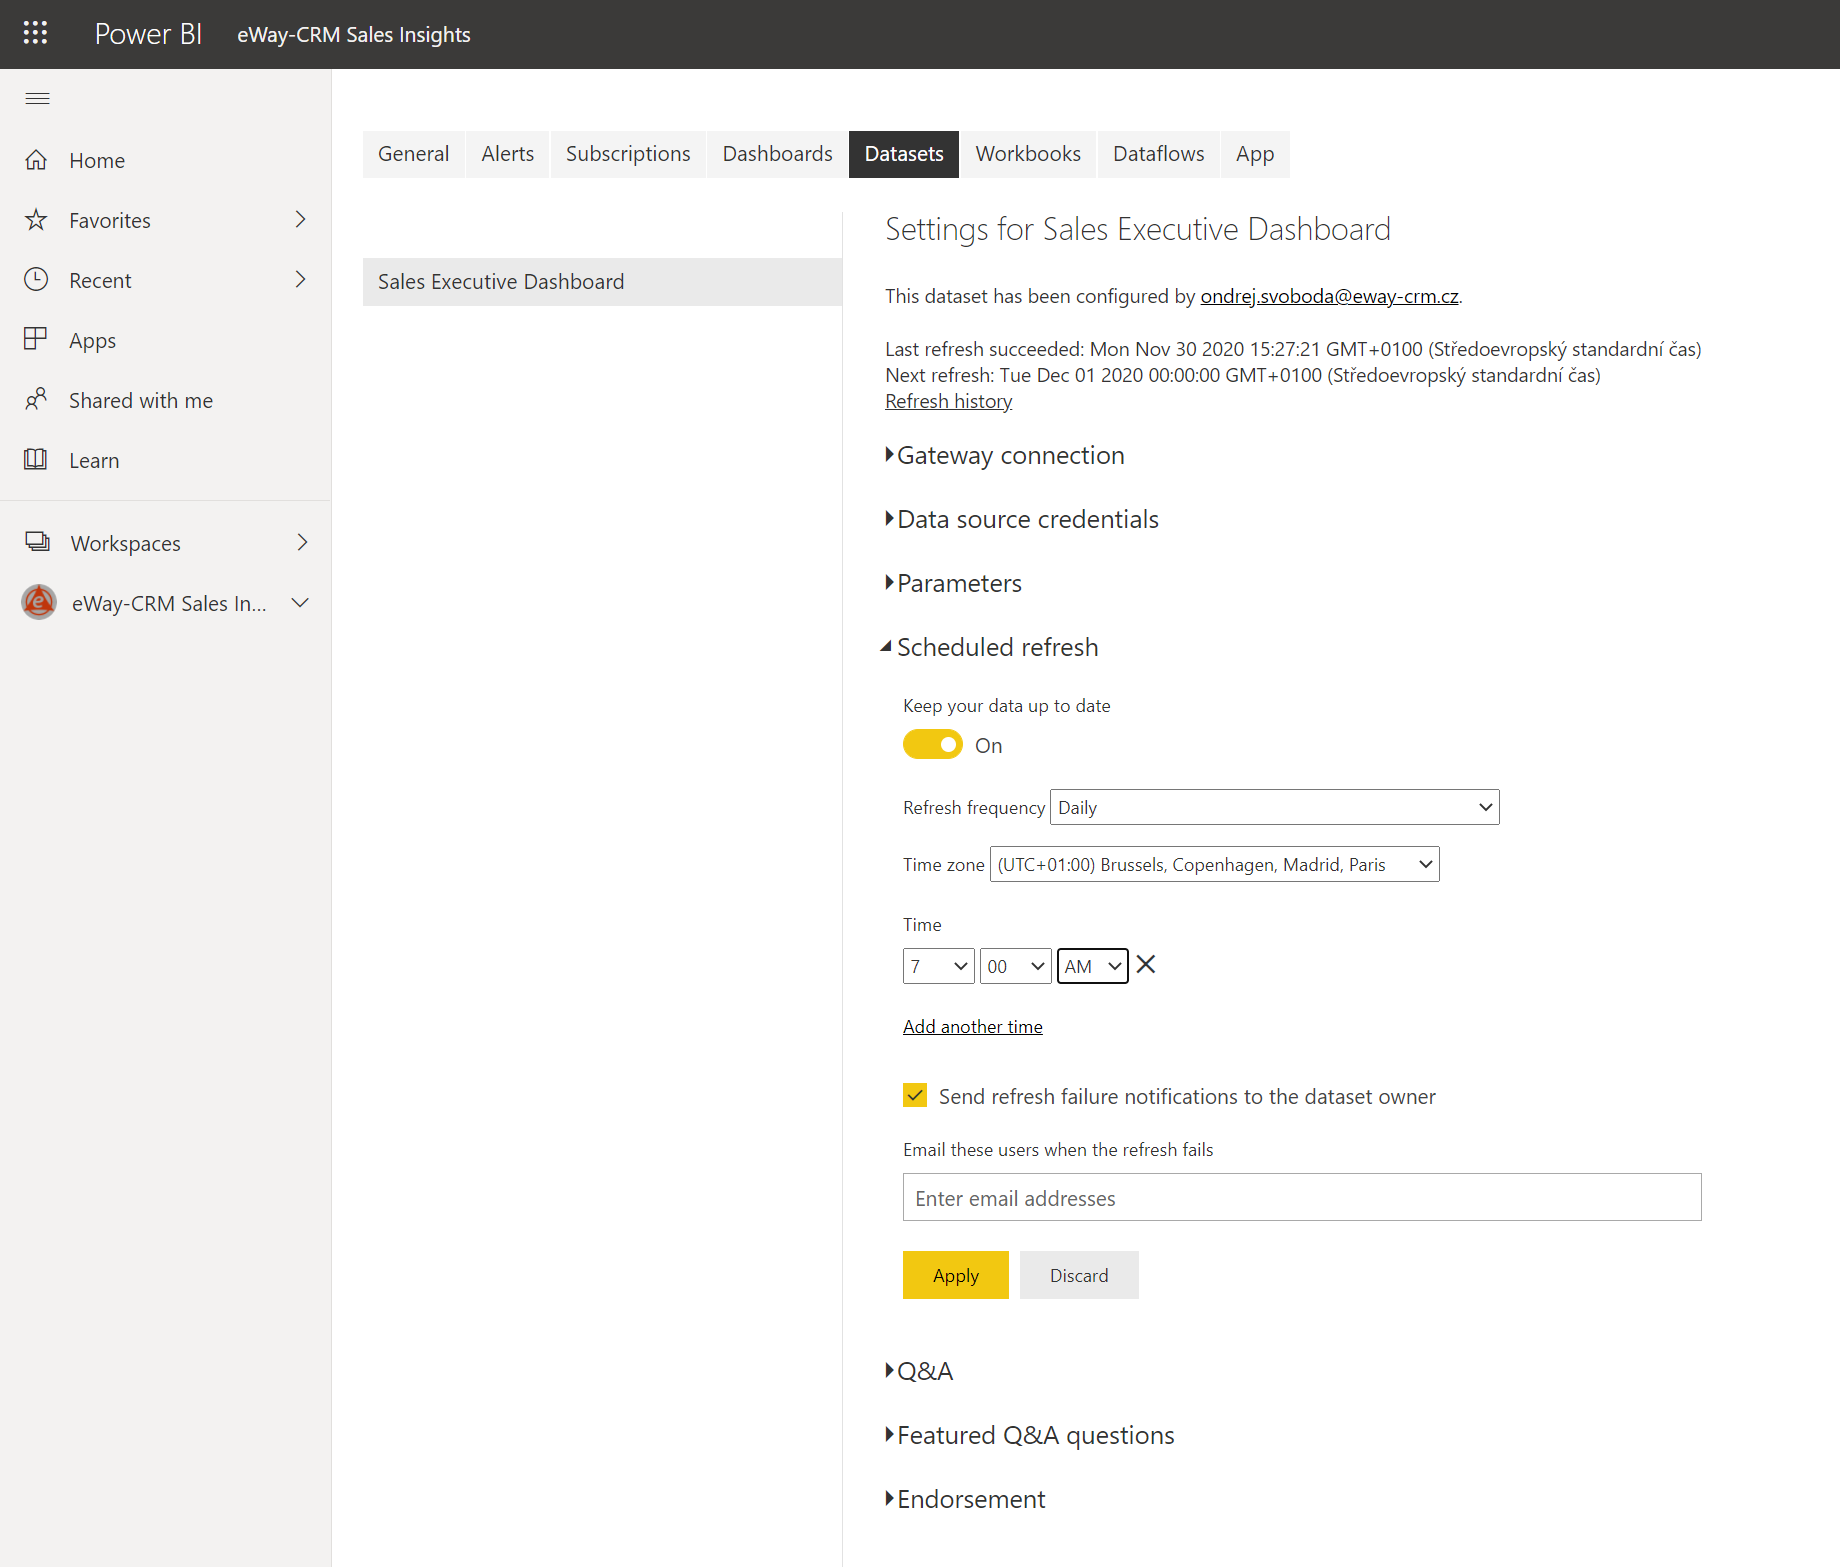
Task: Click Add another time link
Action: point(973,1027)
